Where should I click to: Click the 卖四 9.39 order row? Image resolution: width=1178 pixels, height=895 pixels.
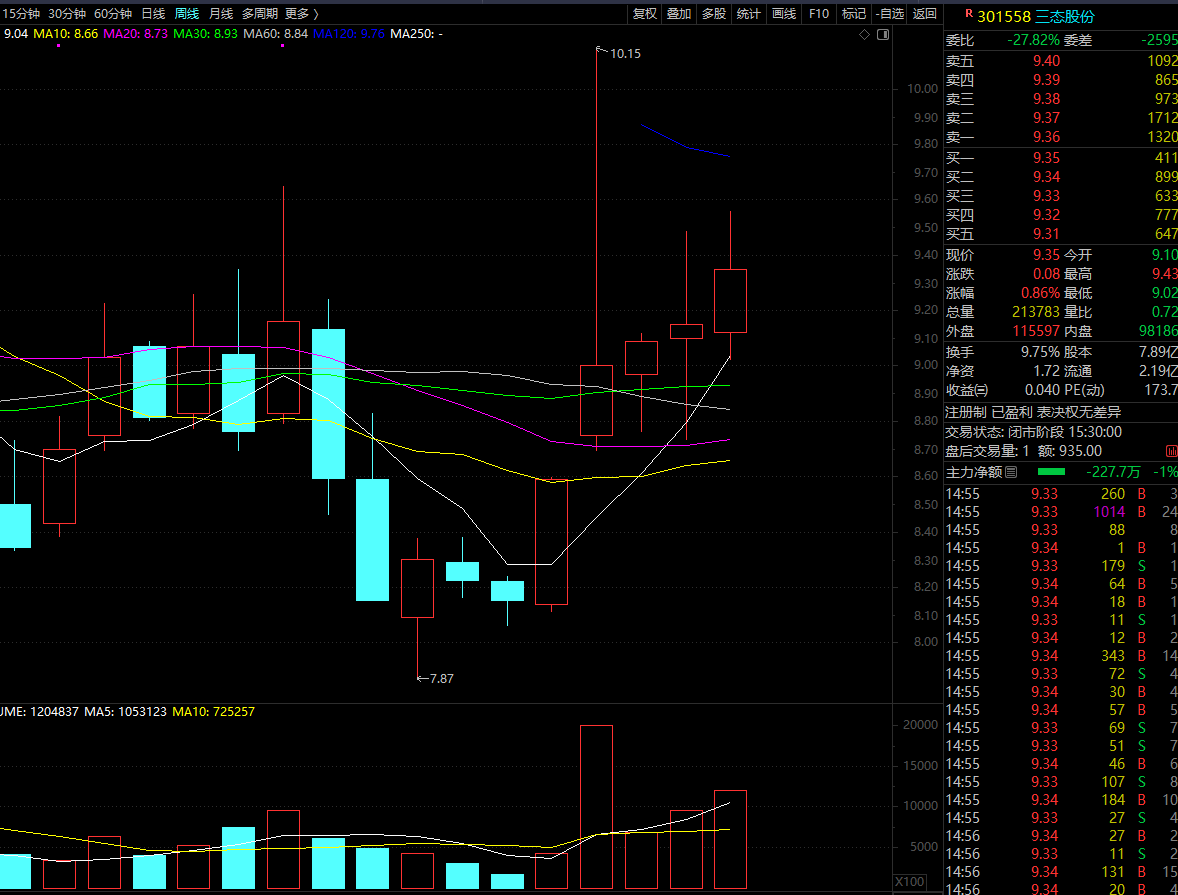1061,80
